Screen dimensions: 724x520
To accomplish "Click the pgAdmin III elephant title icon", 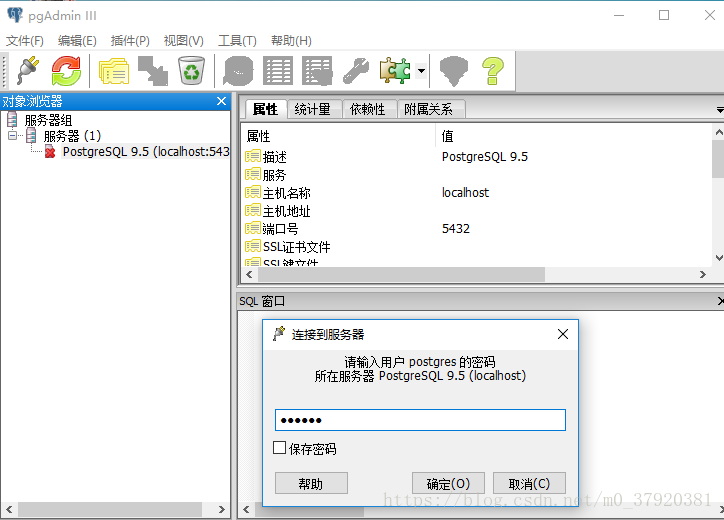I will pos(15,15).
